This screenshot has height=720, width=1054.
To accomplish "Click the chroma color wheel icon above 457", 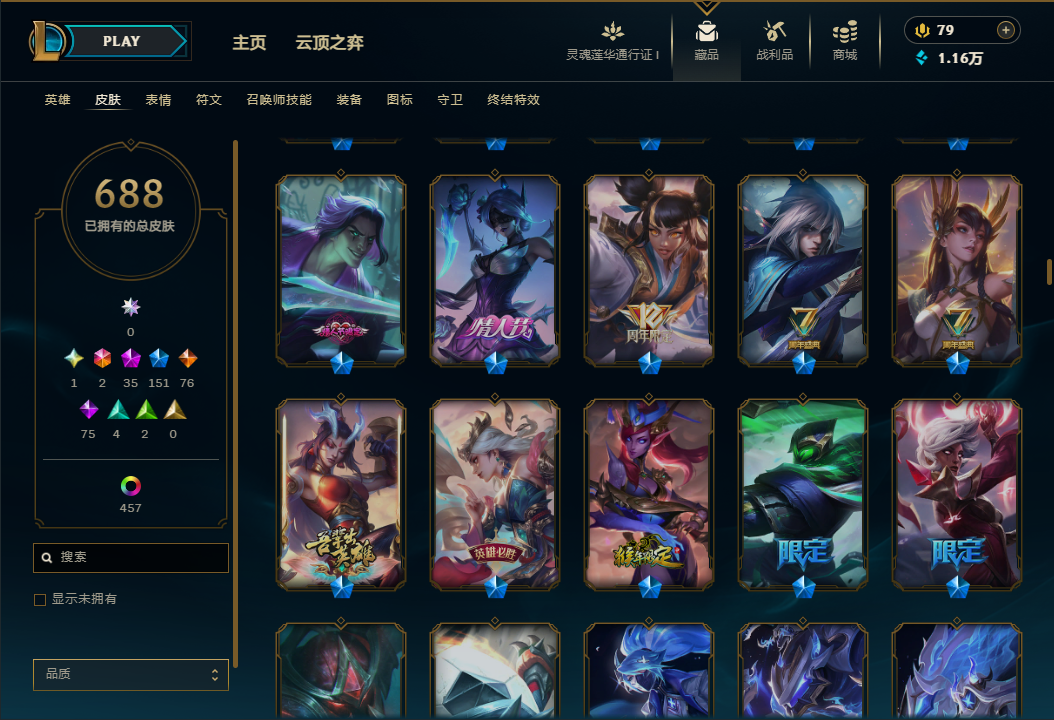I will pyautogui.click(x=130, y=485).
